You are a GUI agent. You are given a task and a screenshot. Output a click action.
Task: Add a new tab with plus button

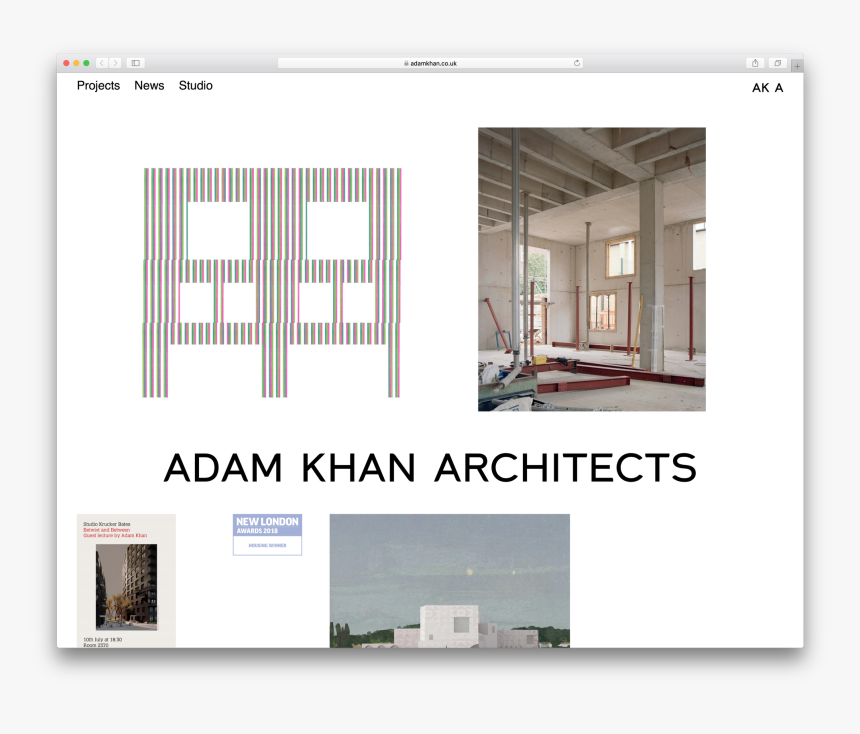point(797,66)
